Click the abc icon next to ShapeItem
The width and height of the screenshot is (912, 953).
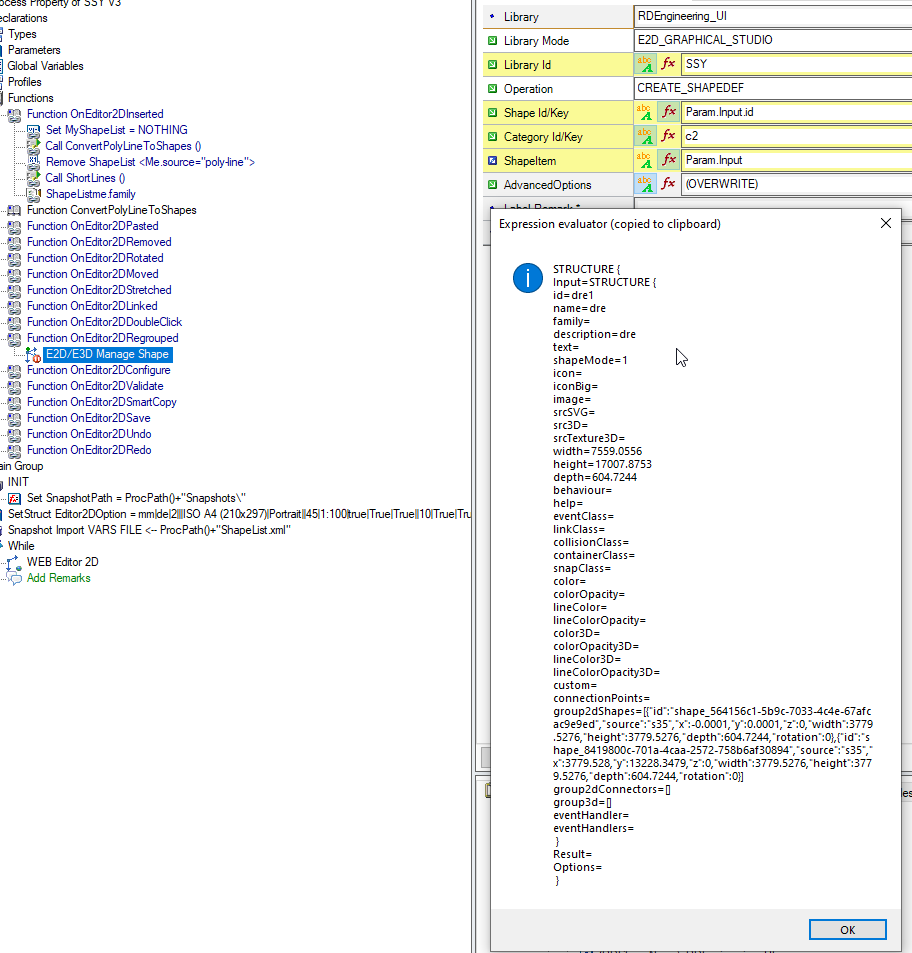[x=645, y=160]
